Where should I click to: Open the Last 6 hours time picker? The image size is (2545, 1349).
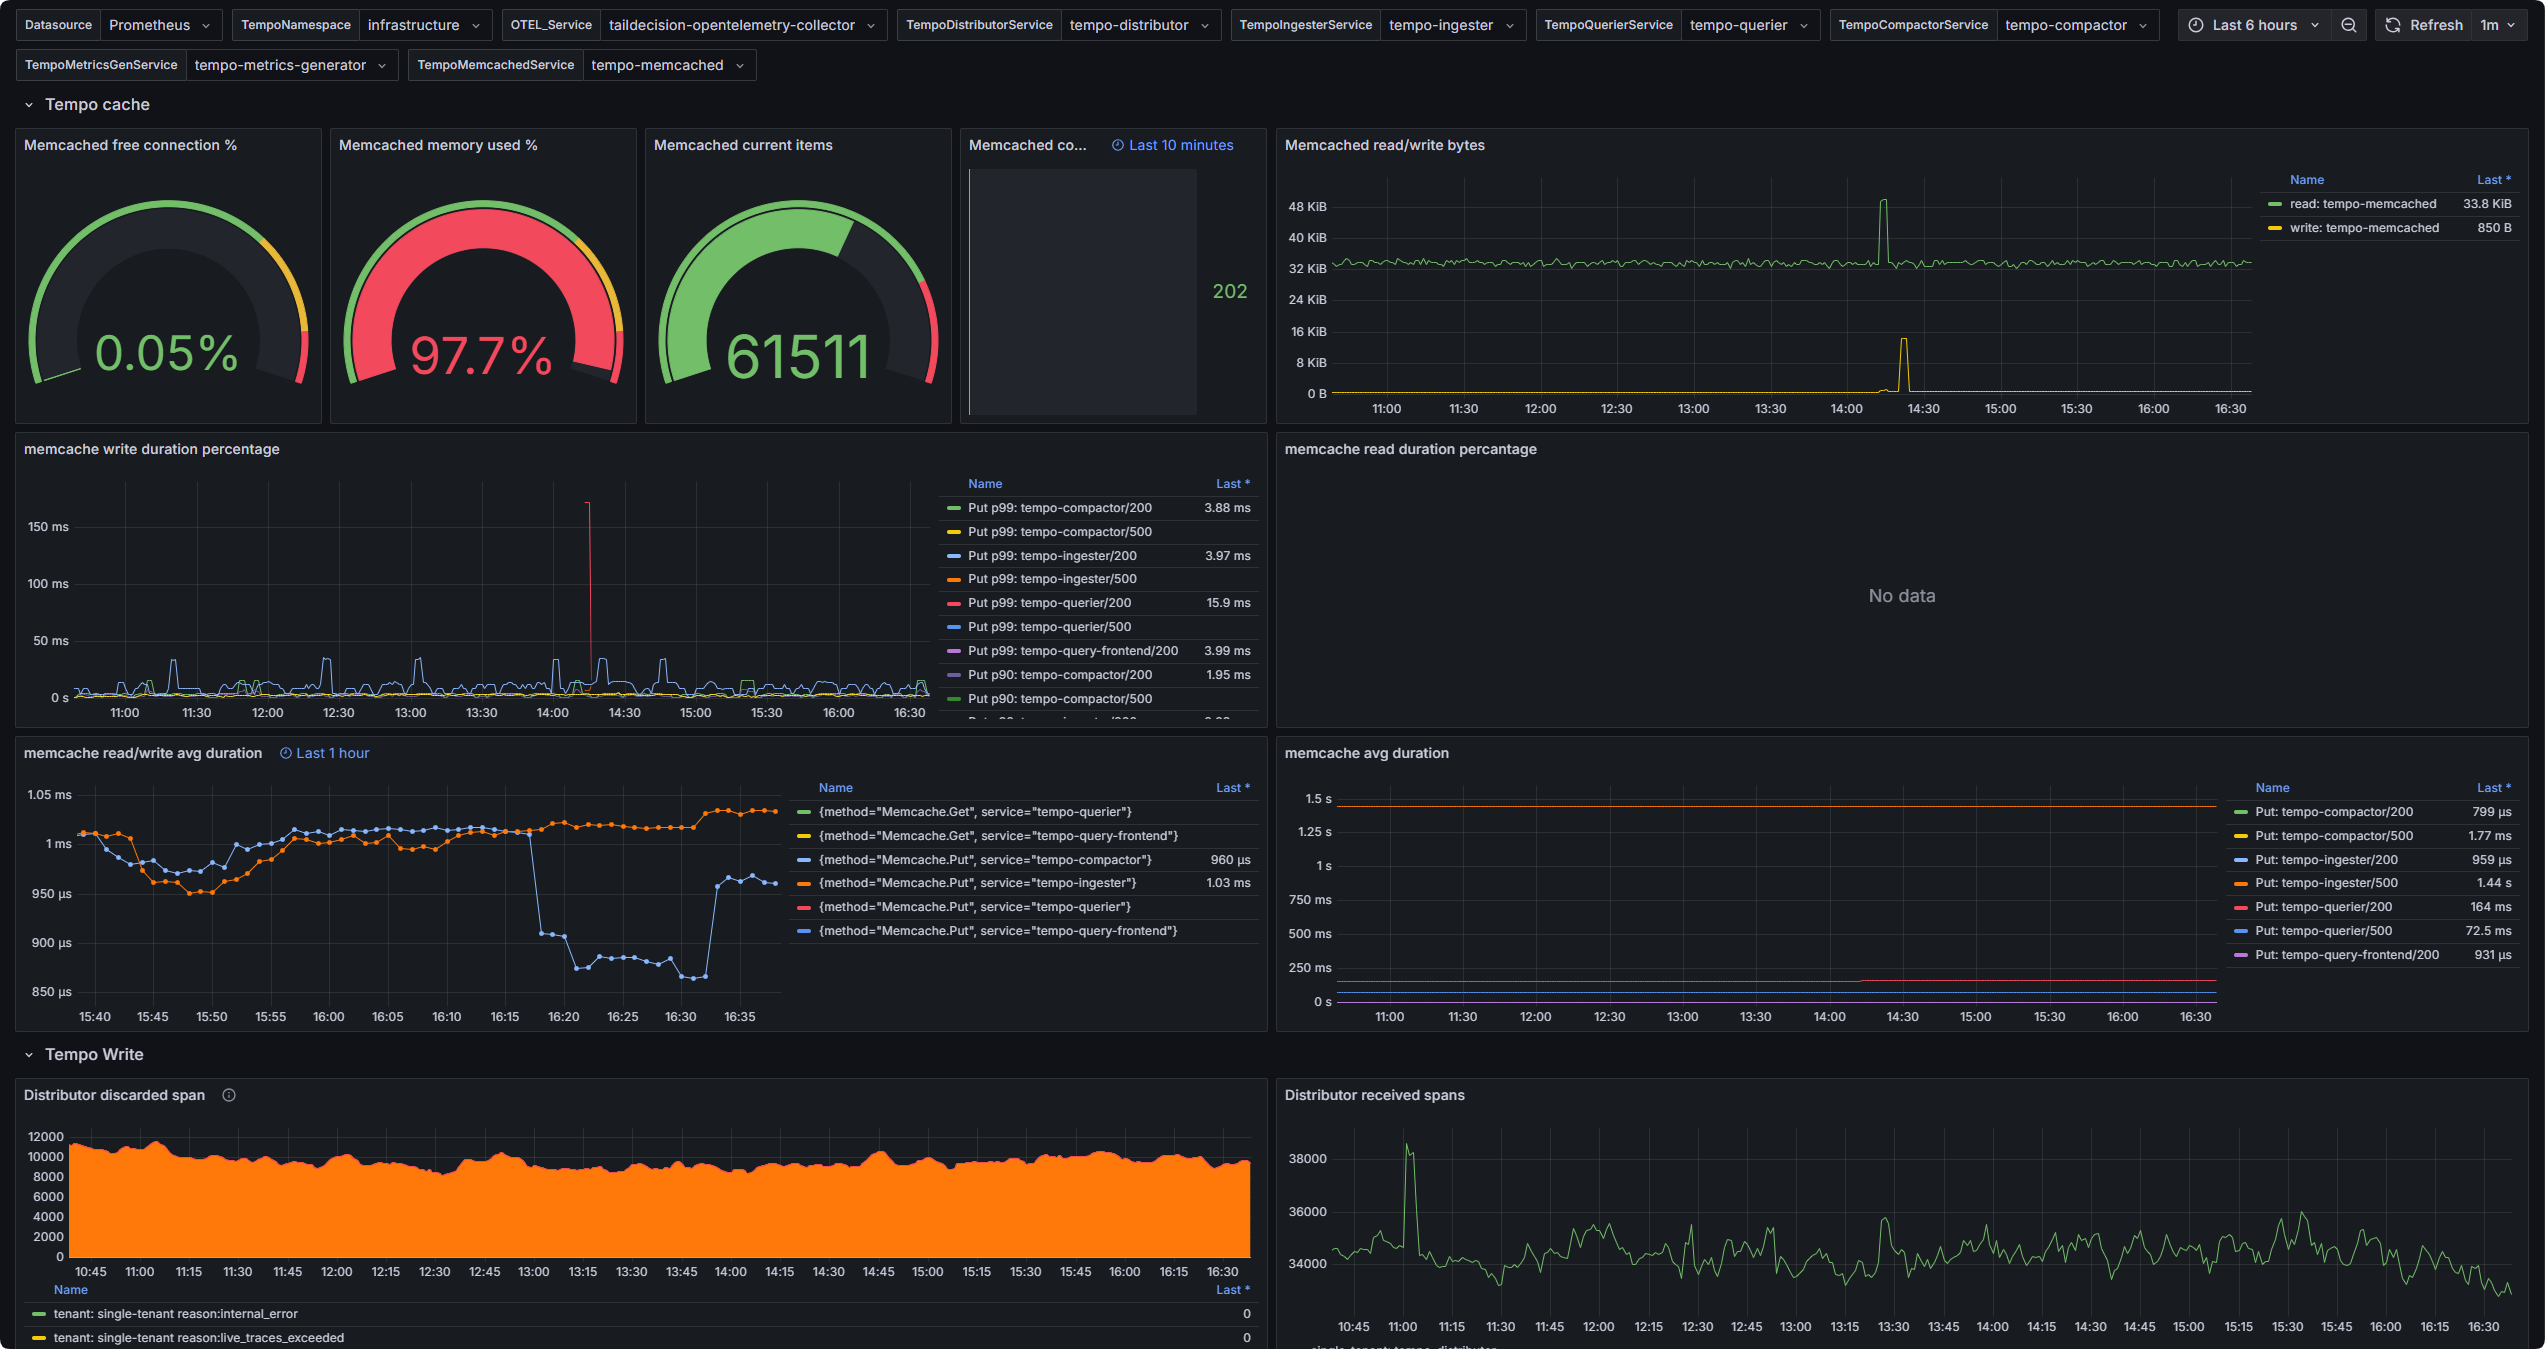2254,25
